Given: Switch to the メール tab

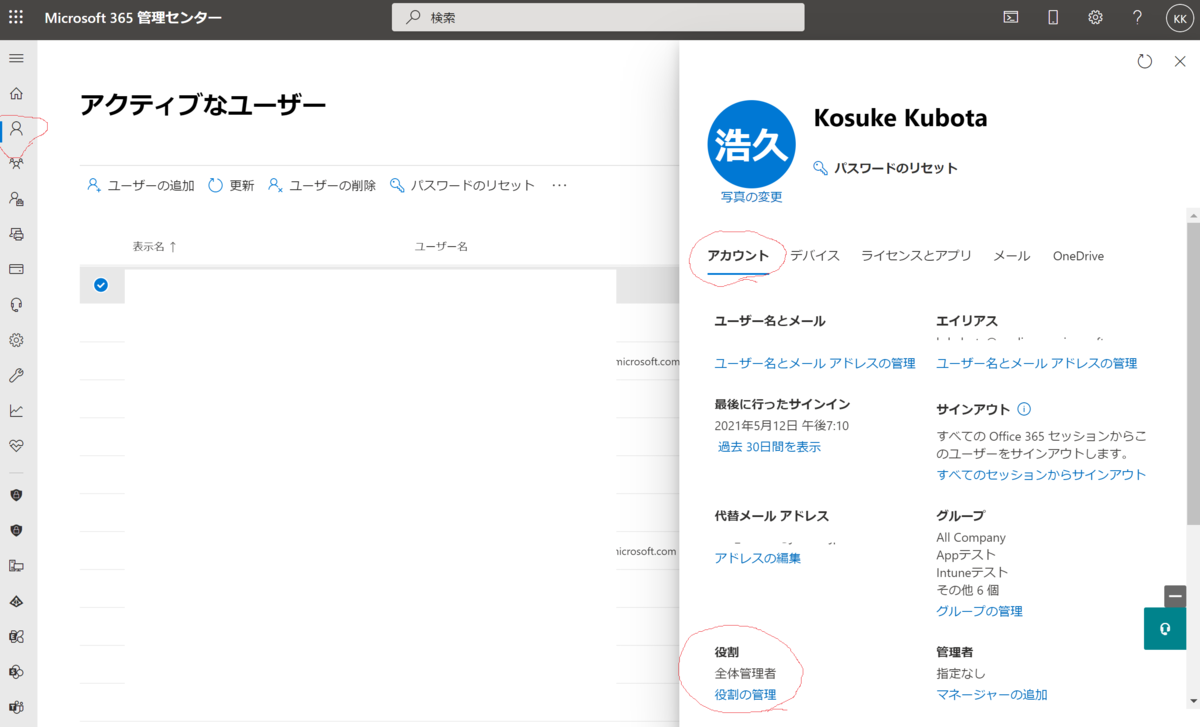Looking at the screenshot, I should pos(1012,256).
